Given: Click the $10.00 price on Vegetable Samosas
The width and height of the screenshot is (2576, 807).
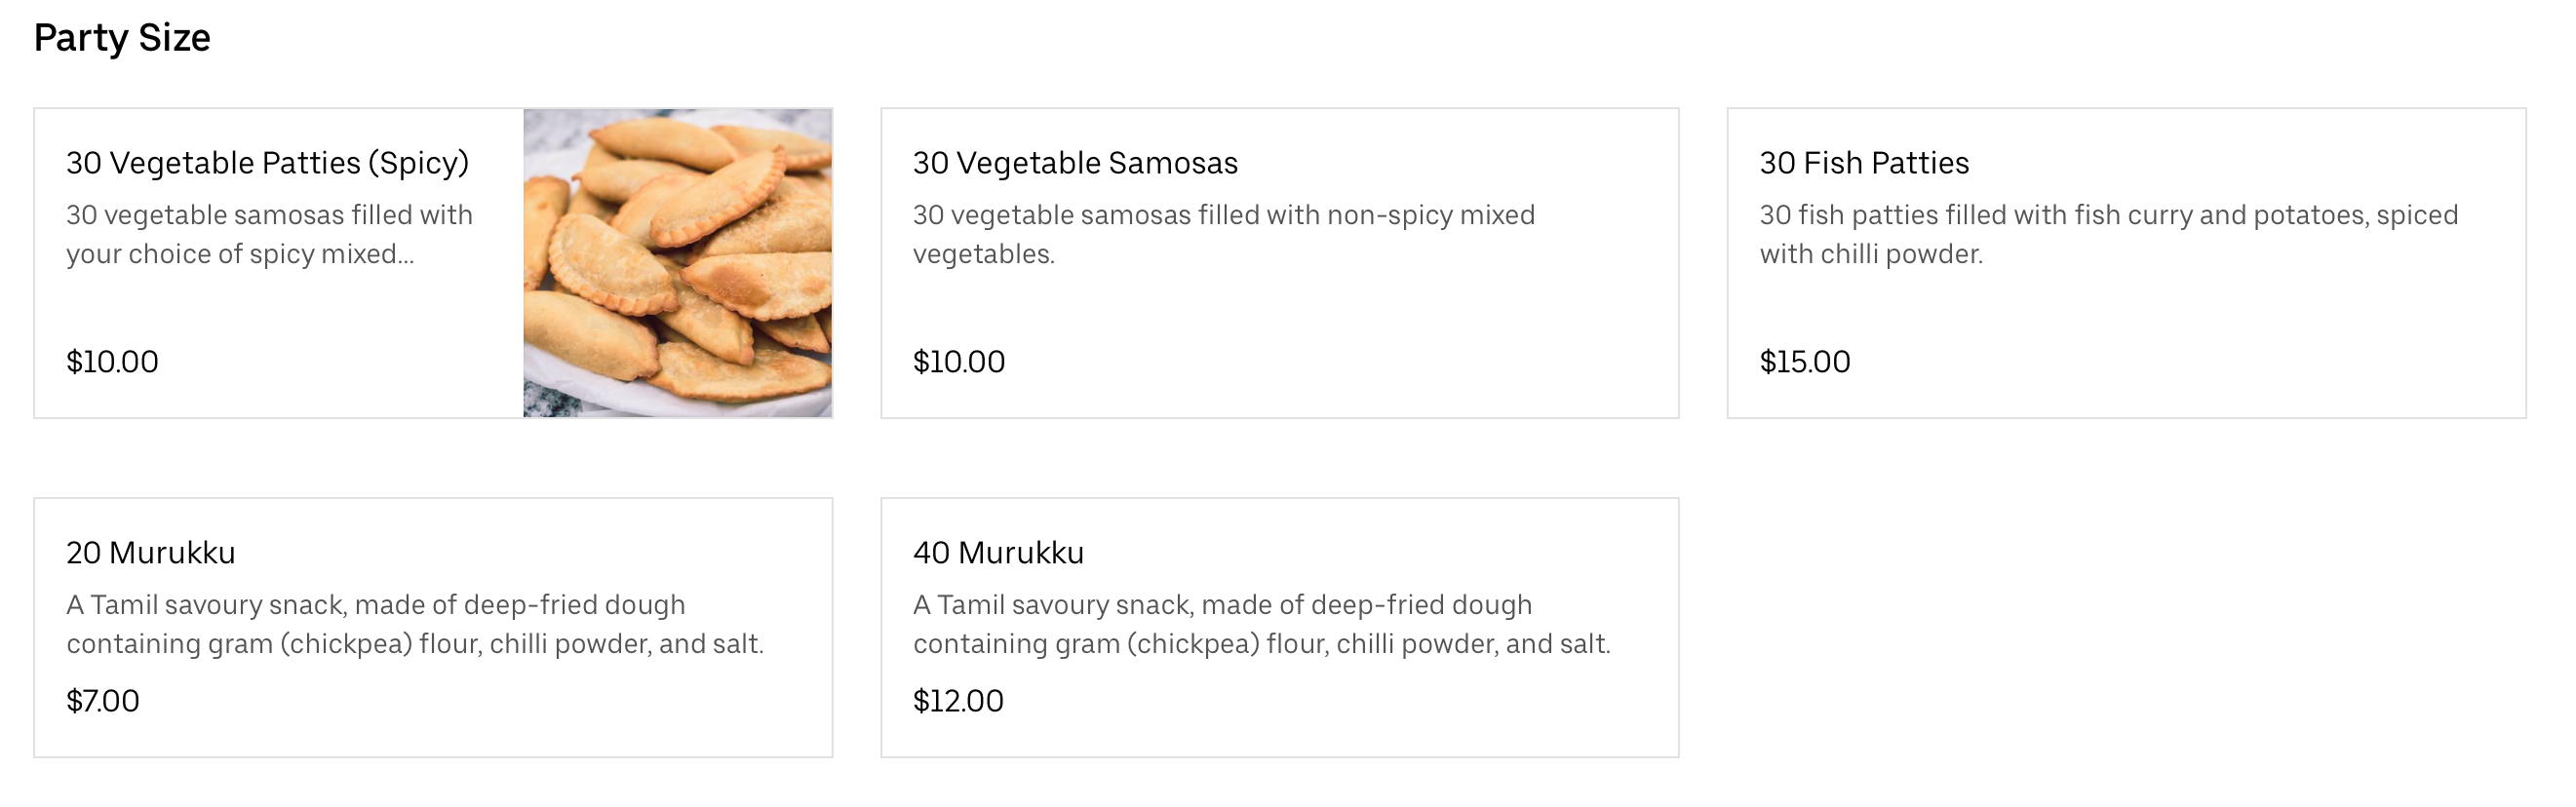Looking at the screenshot, I should (x=958, y=362).
